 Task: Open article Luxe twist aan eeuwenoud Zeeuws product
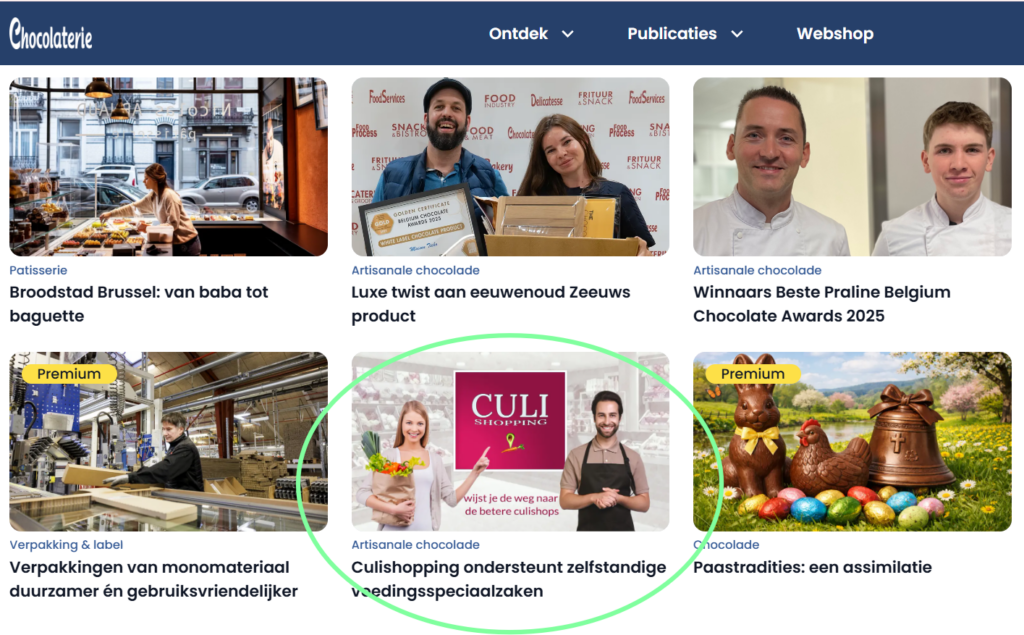pos(490,304)
